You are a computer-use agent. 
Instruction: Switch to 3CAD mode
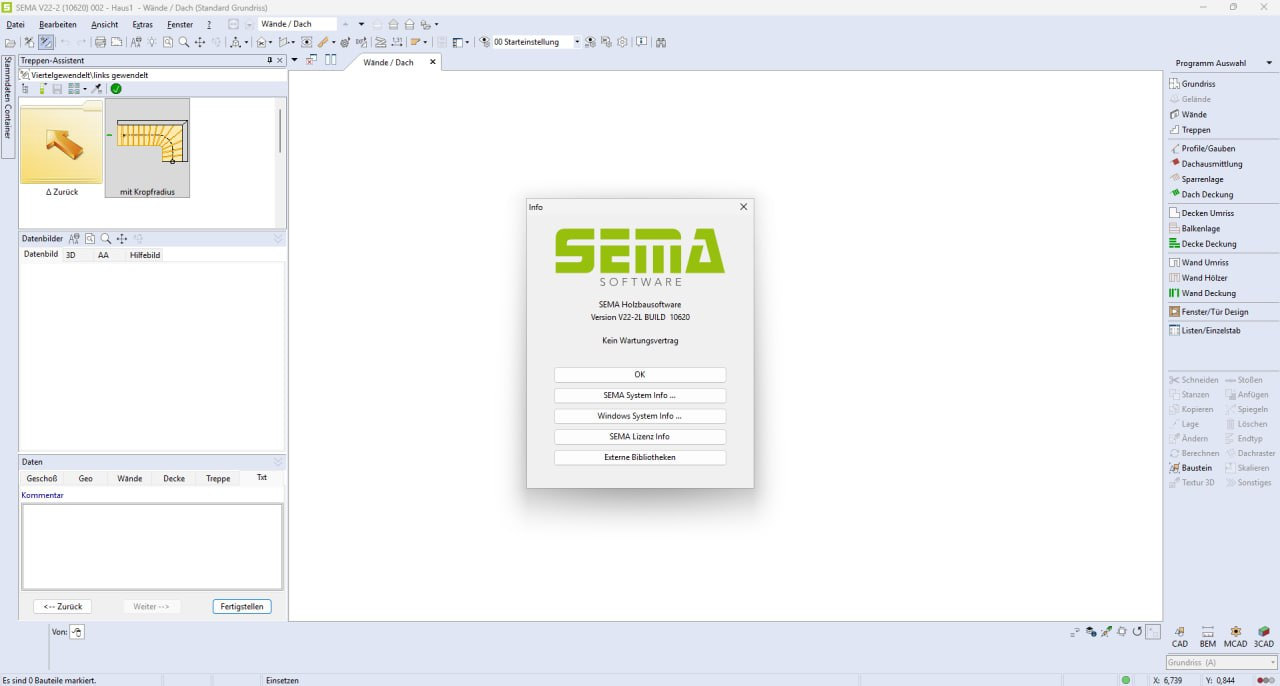click(x=1264, y=637)
